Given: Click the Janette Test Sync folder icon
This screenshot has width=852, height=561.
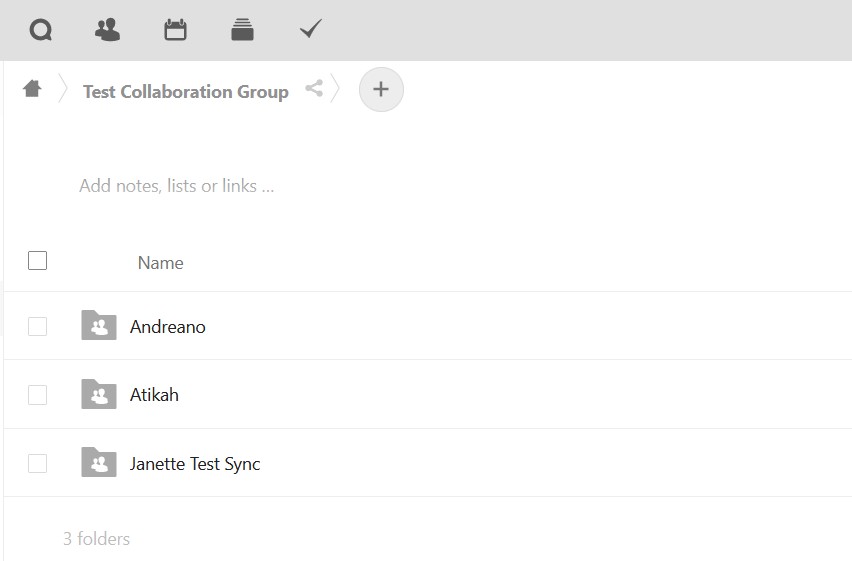Looking at the screenshot, I should [99, 463].
